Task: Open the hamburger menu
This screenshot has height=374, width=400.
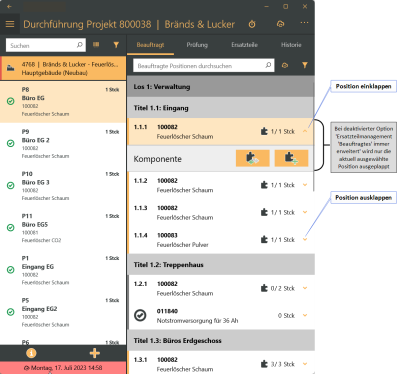Action: click(x=10, y=24)
